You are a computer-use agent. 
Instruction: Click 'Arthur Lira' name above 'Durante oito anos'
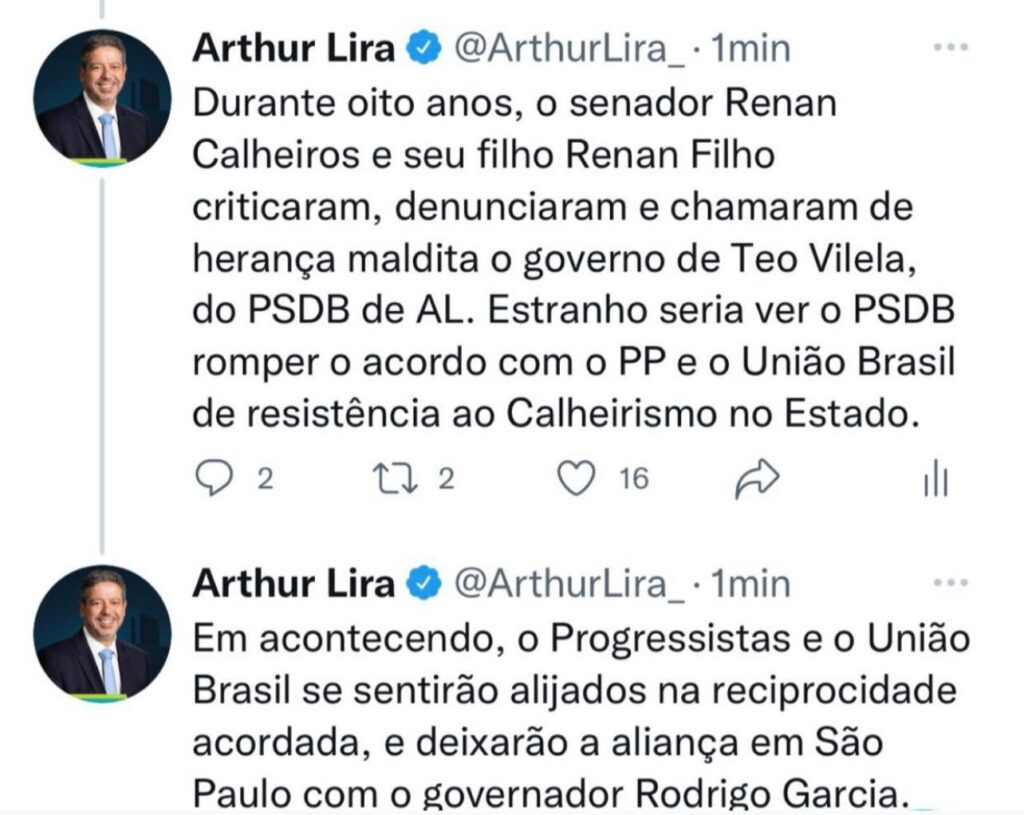tap(293, 48)
